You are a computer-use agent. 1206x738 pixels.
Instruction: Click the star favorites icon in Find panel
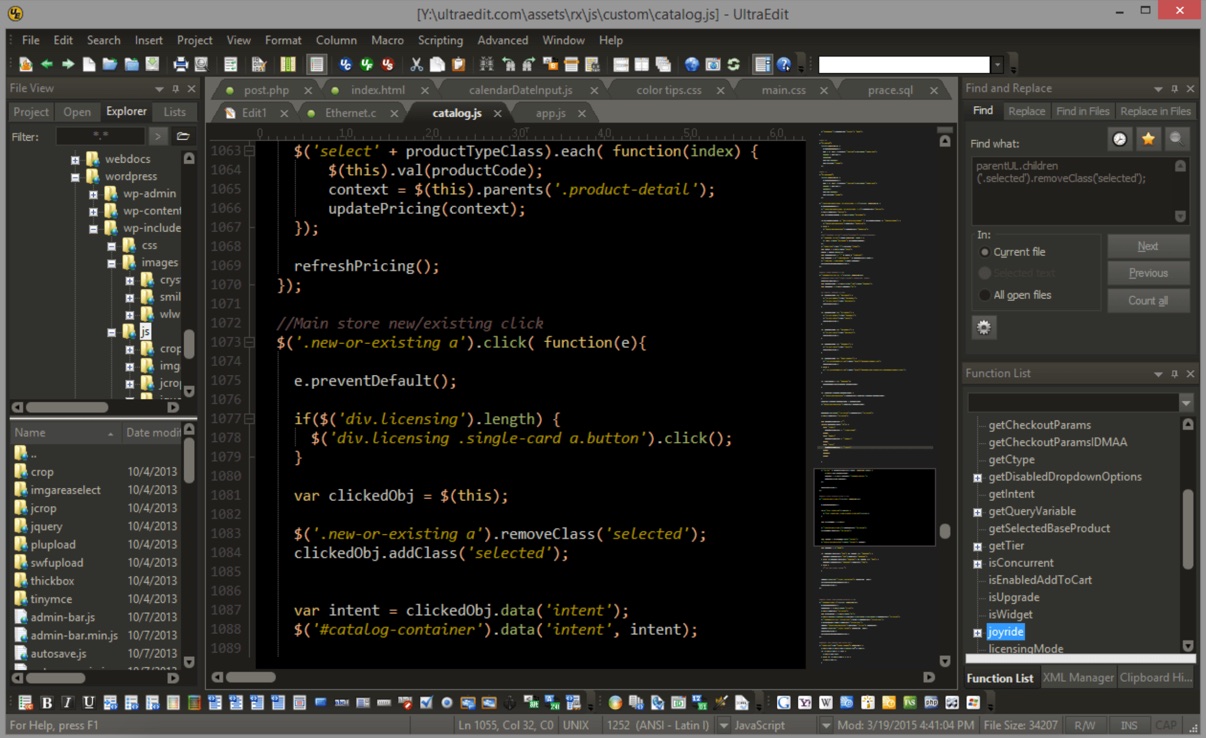click(1148, 139)
